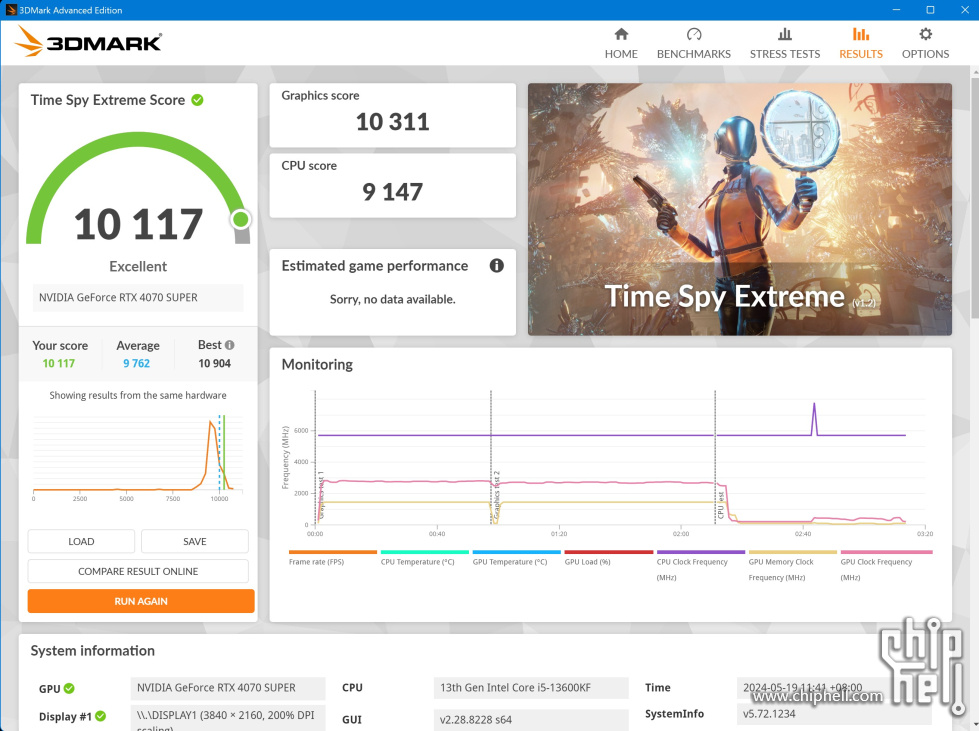Toggle GPU Clock Frequency legend swatch
This screenshot has width=979, height=731.
pyautogui.click(x=887, y=552)
